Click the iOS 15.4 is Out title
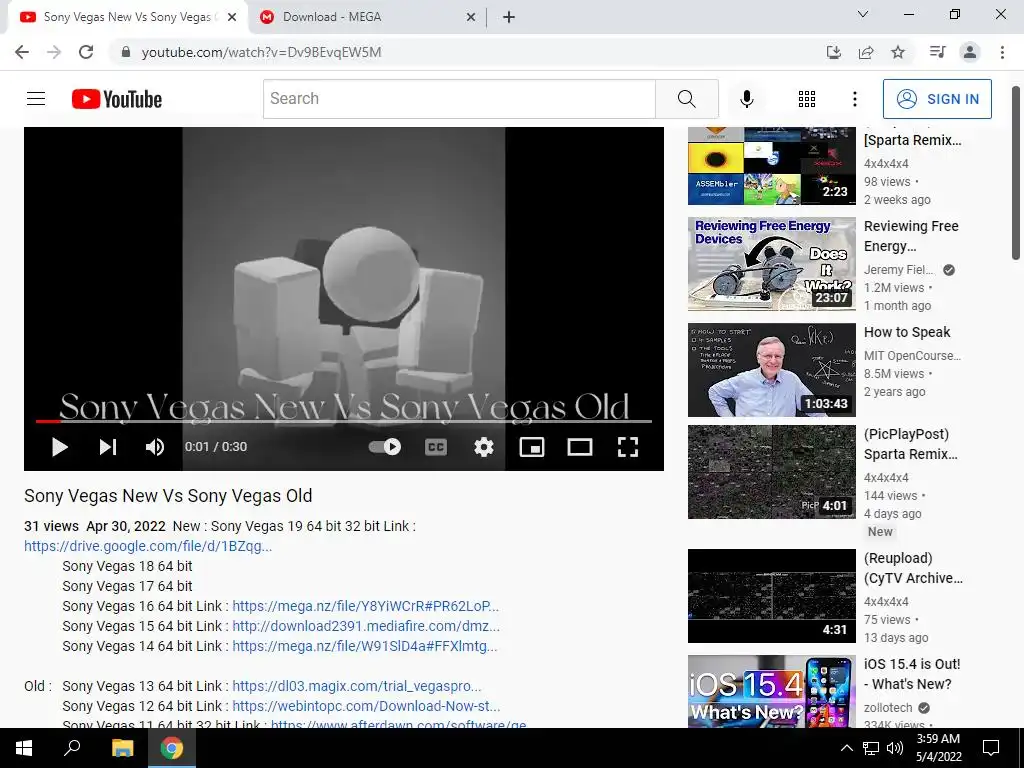The image size is (1024, 768). 912,674
